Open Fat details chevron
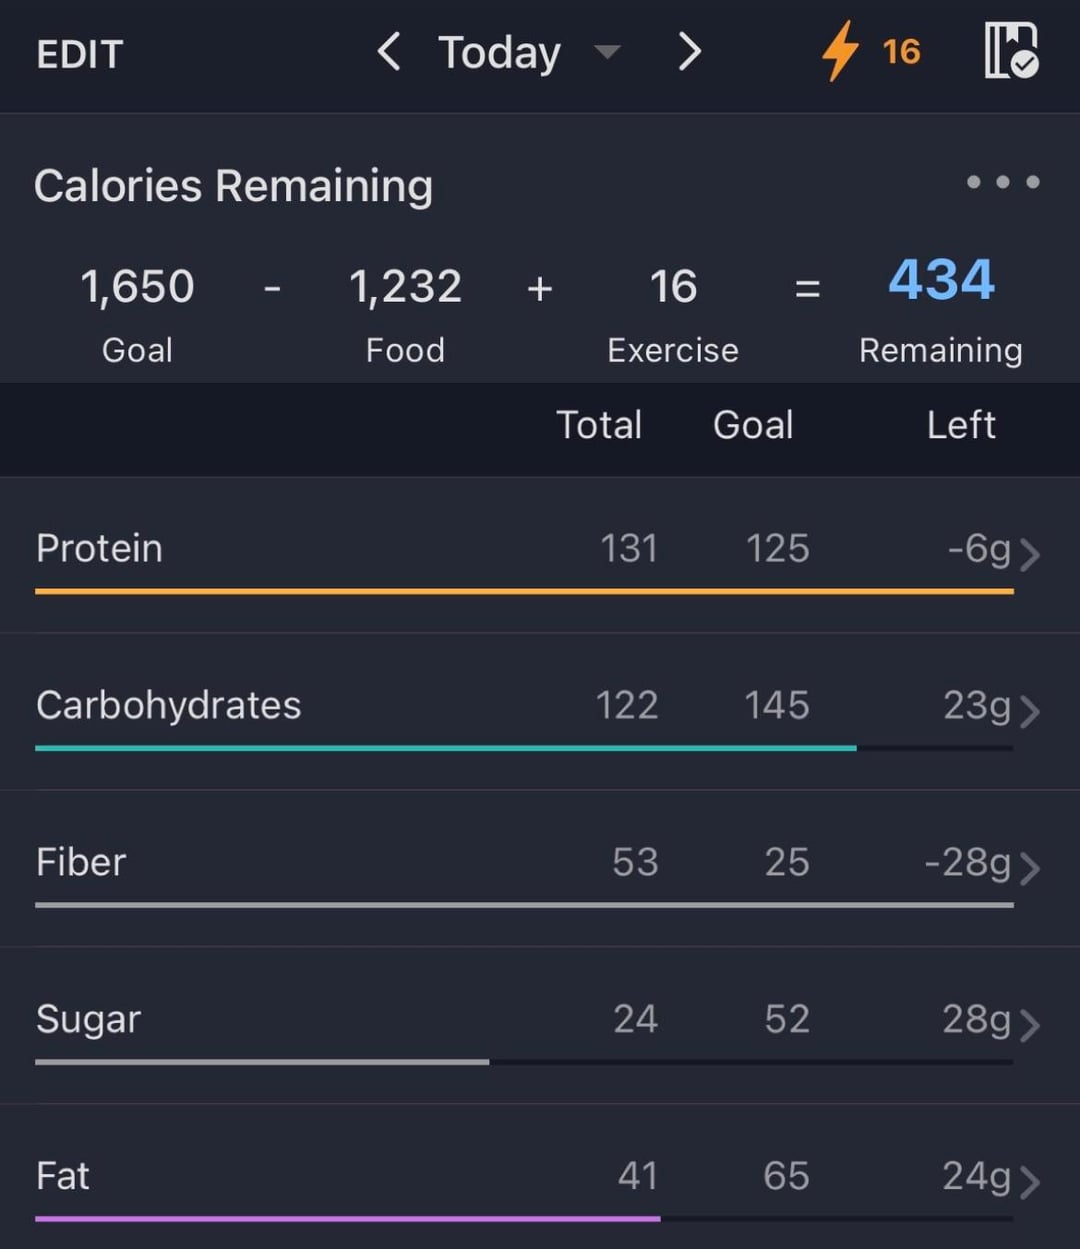Screen dimensions: 1080x1249 pos(1030,1181)
